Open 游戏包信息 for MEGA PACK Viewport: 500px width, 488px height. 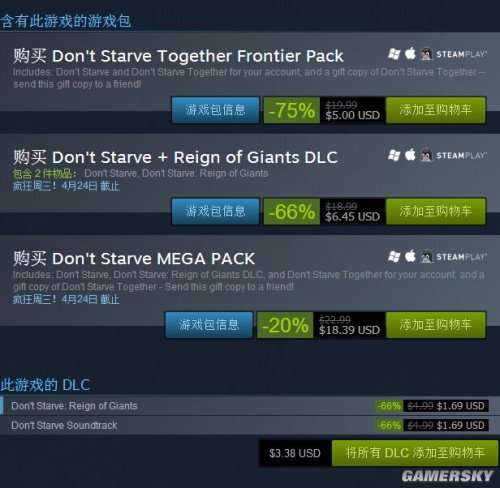click(209, 325)
